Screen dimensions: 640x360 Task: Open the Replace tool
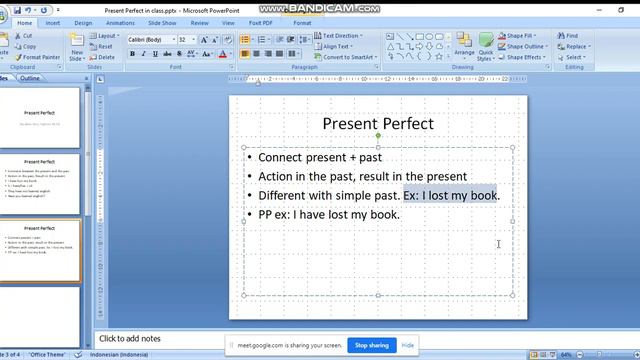574,47
